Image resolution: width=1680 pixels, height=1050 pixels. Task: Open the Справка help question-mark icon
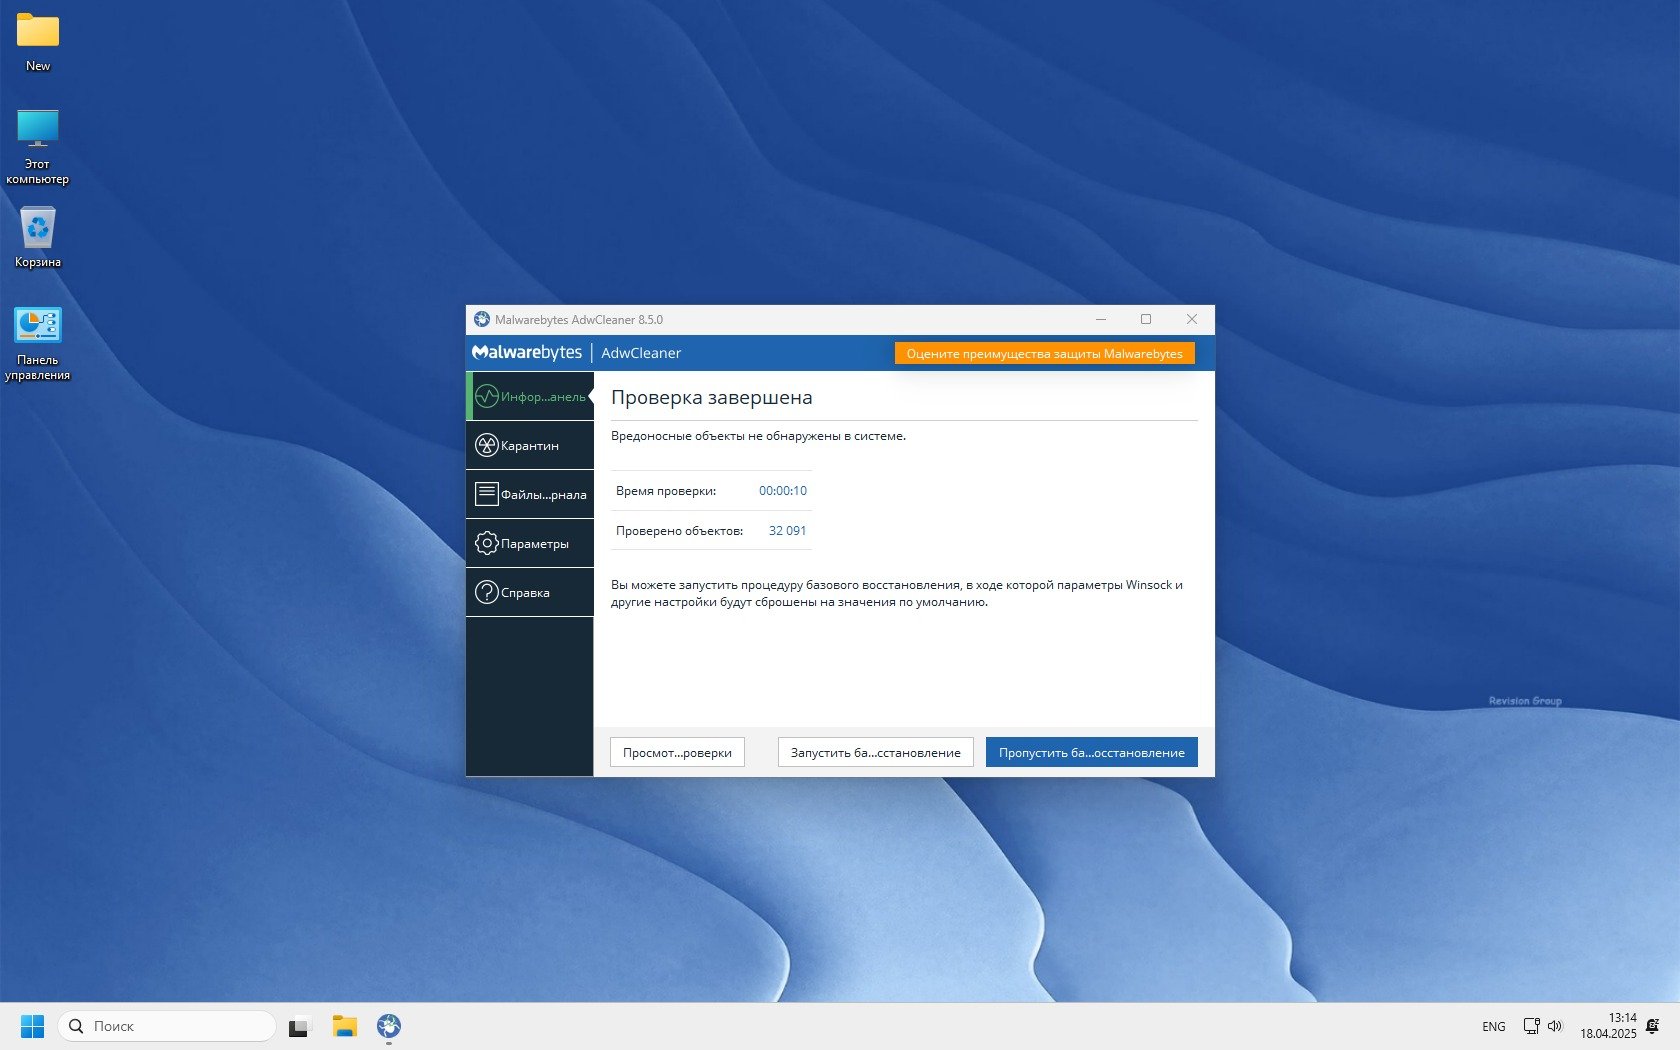[x=487, y=592]
